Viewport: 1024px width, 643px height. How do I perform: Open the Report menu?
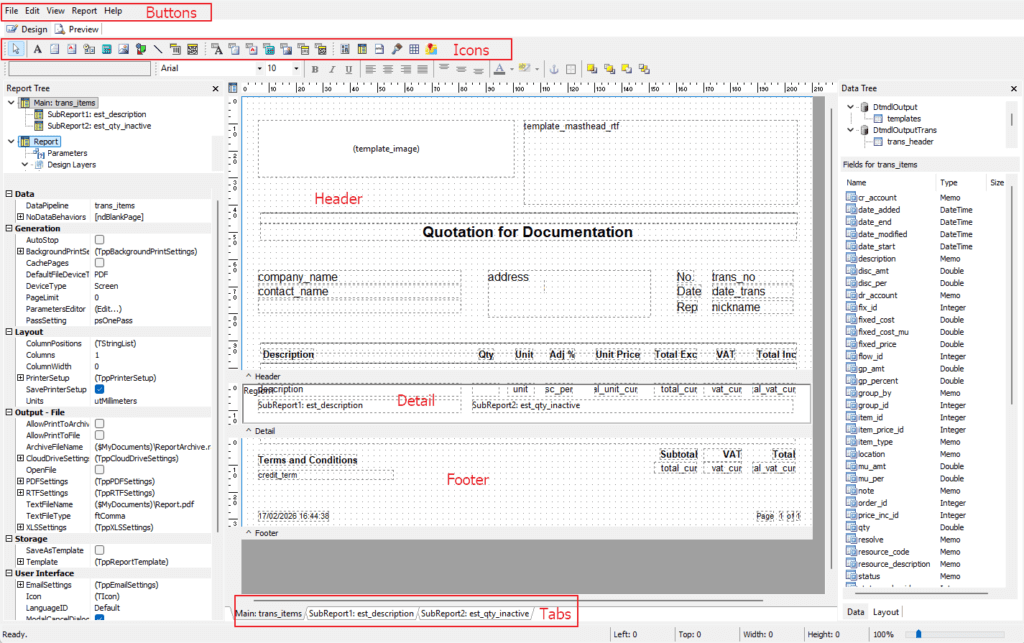(84, 10)
